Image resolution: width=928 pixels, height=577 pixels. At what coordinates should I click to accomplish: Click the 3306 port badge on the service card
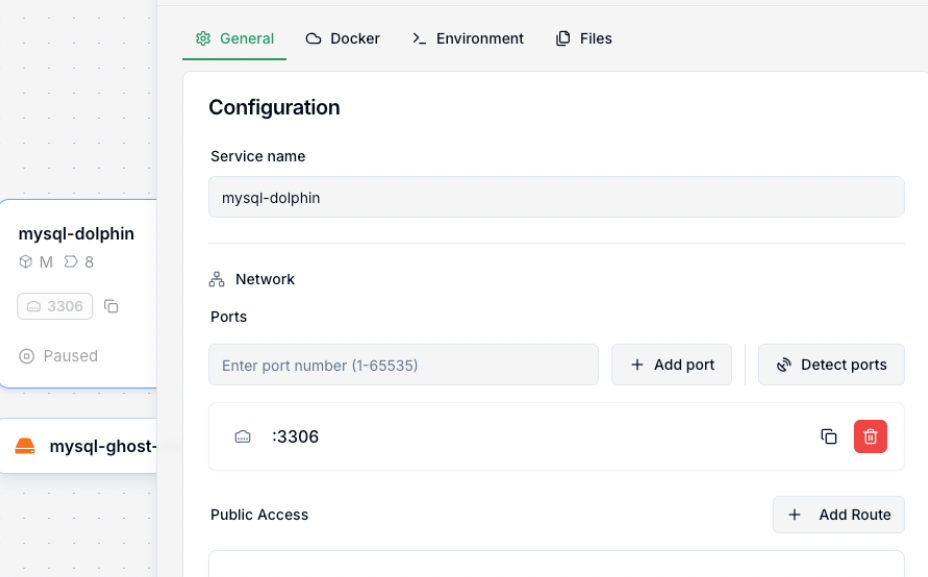pyautogui.click(x=55, y=306)
